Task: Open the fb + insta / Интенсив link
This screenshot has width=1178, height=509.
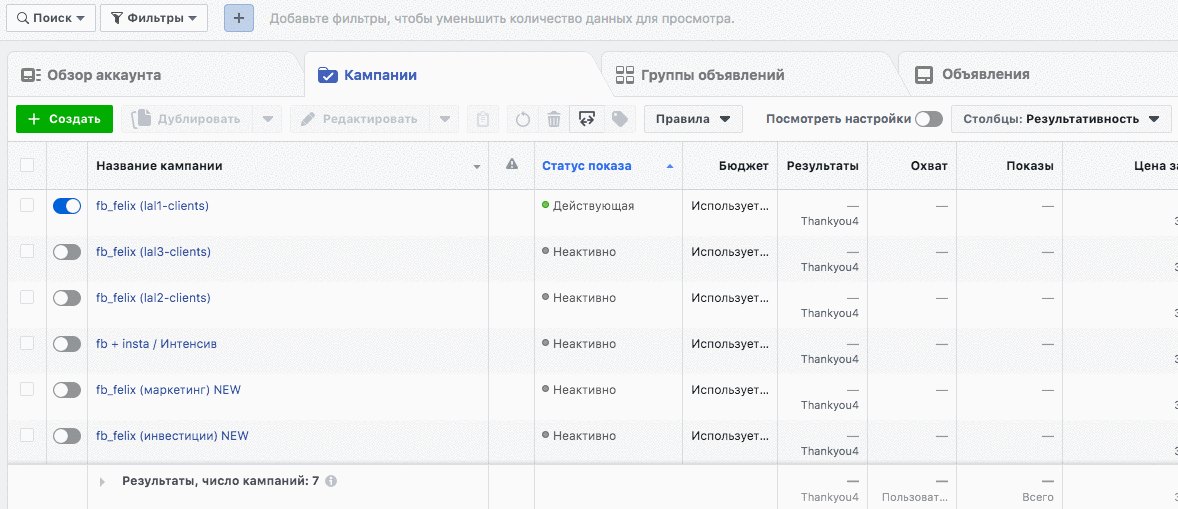Action: click(x=156, y=344)
